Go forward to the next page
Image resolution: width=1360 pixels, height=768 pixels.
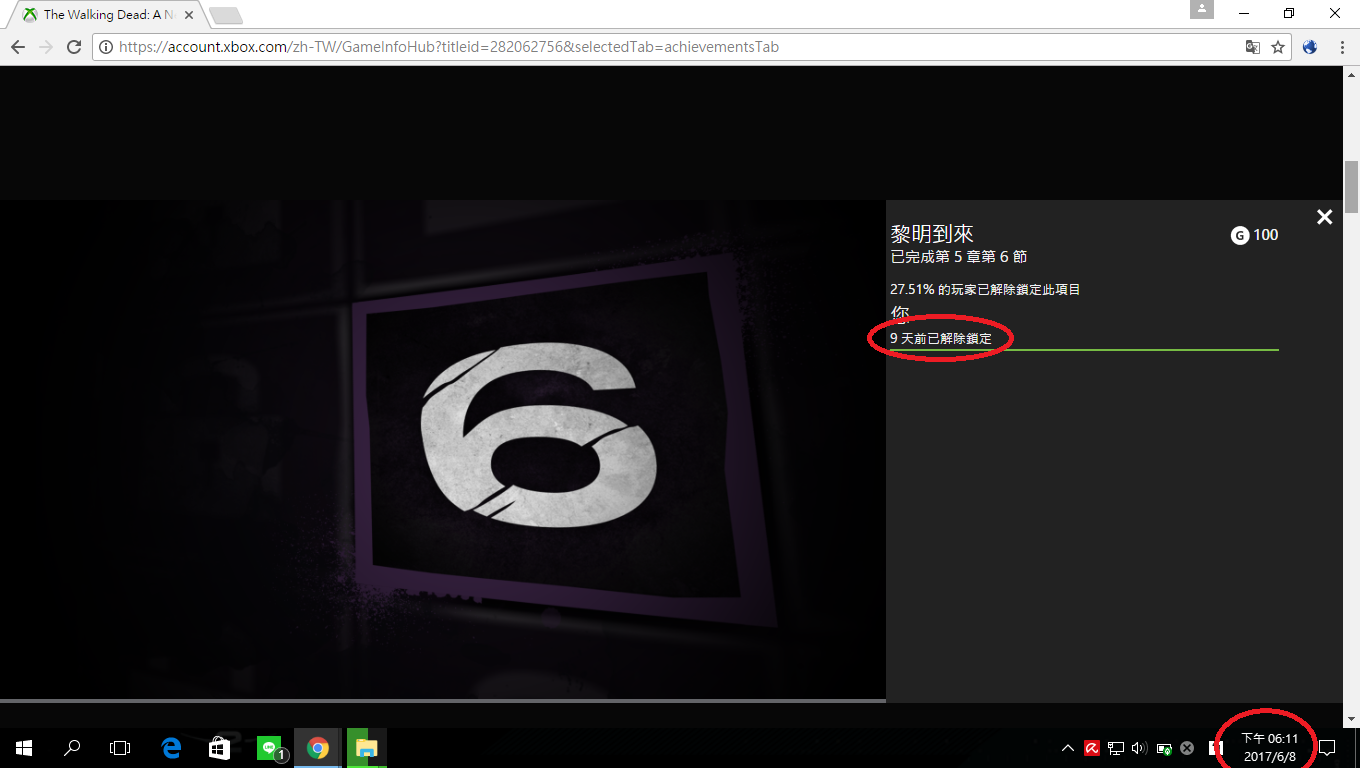[x=46, y=47]
